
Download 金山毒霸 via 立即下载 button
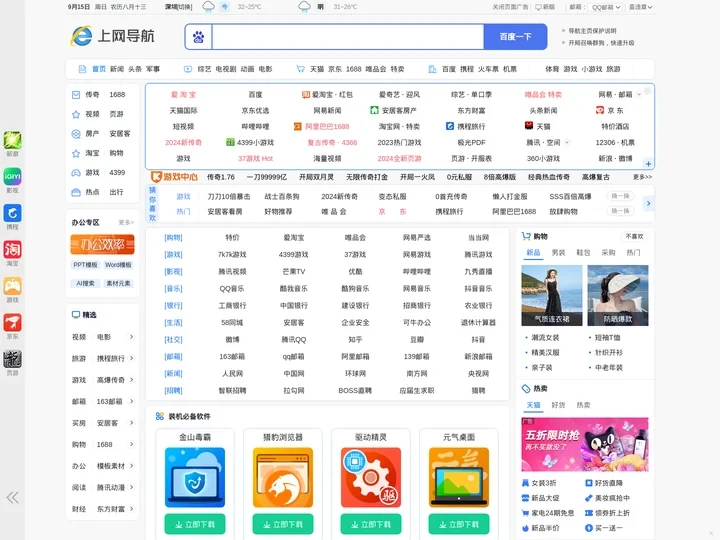195,524
